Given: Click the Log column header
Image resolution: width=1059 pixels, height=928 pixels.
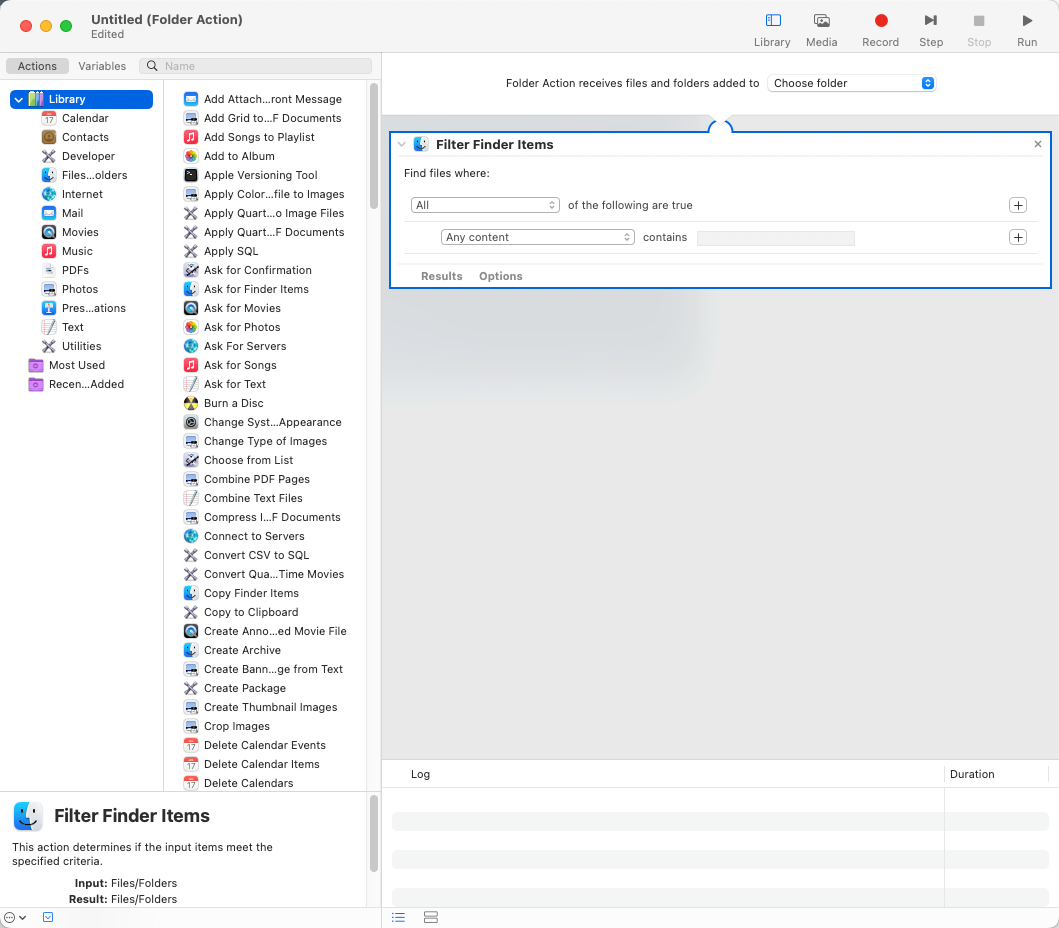Looking at the screenshot, I should click(x=420, y=774).
